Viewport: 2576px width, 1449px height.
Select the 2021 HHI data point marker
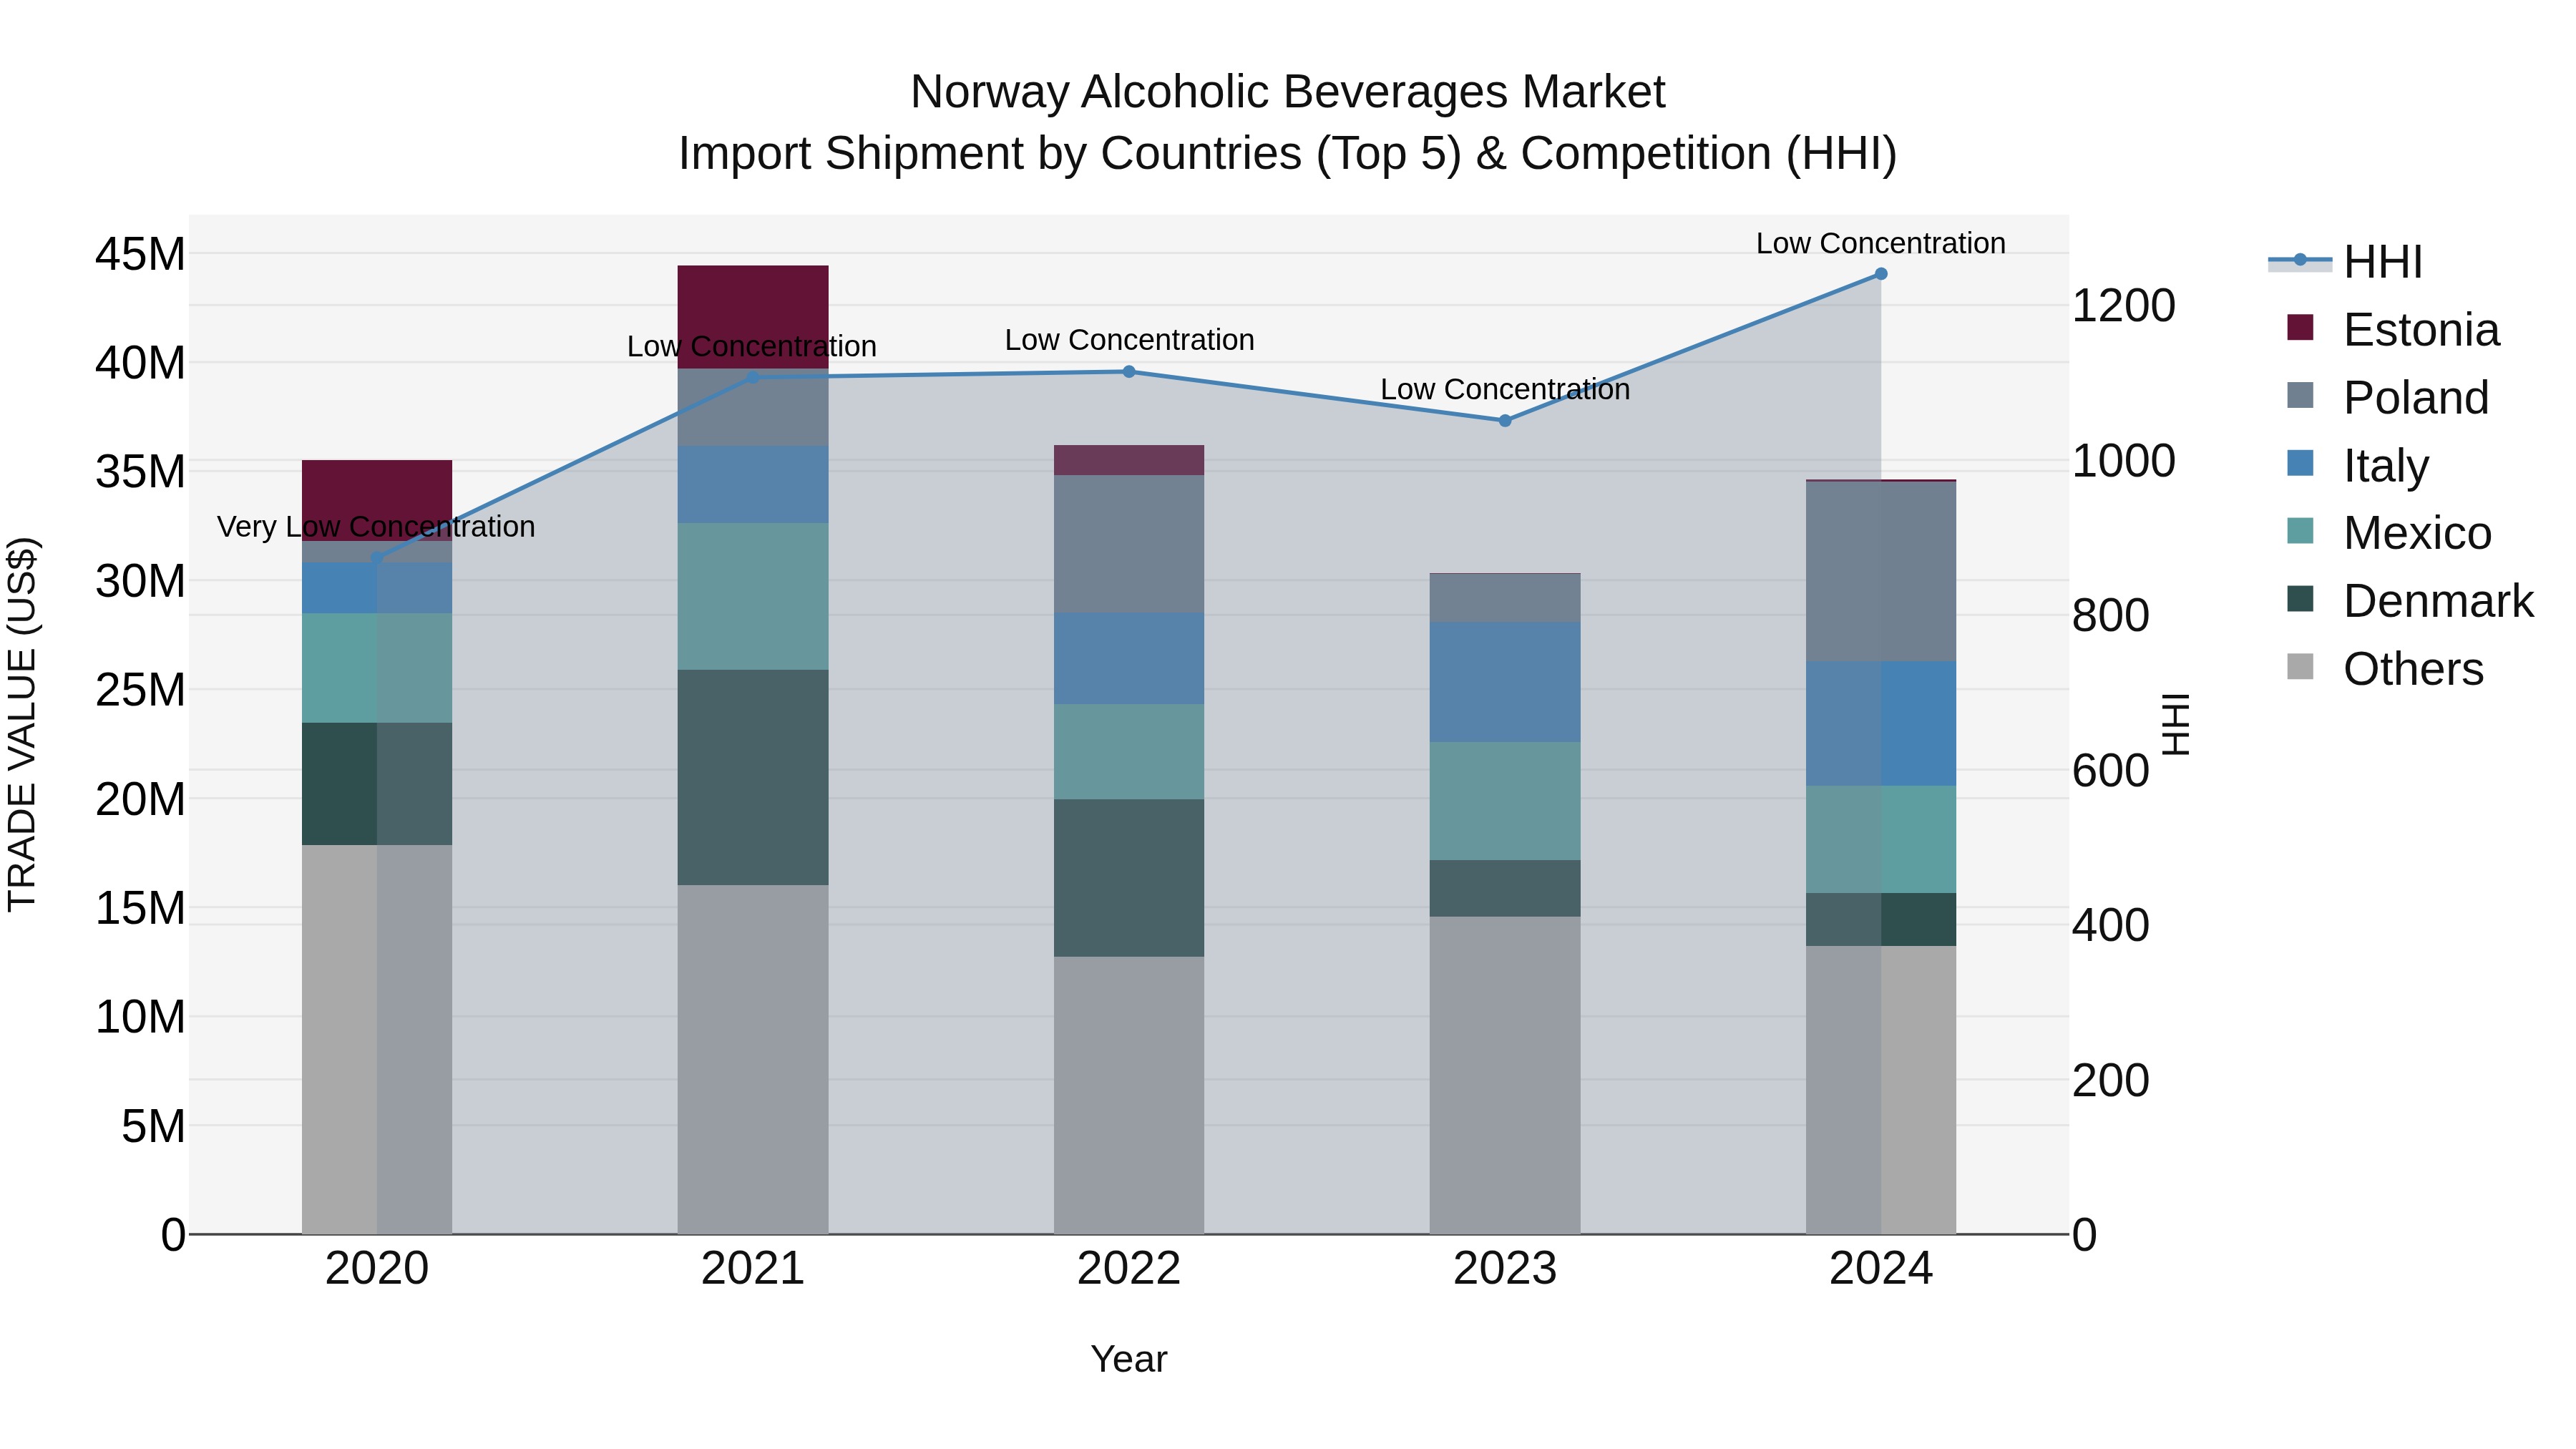coord(753,377)
